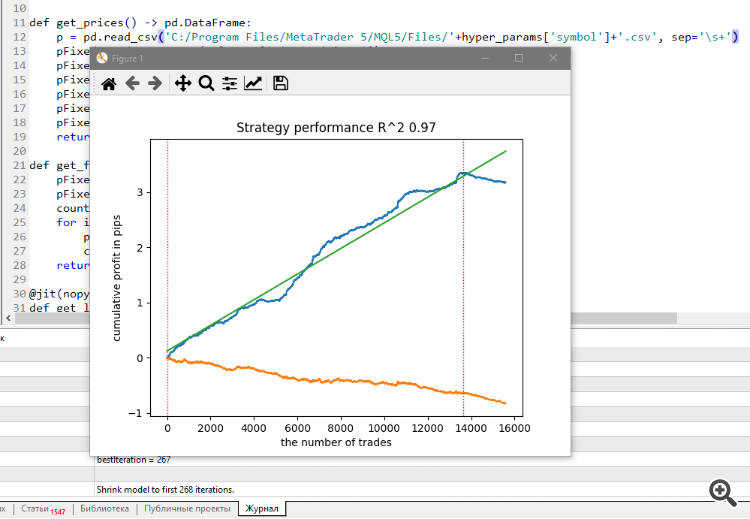
Task: Click the left scroll arrow of editor
Action: (x=8, y=318)
